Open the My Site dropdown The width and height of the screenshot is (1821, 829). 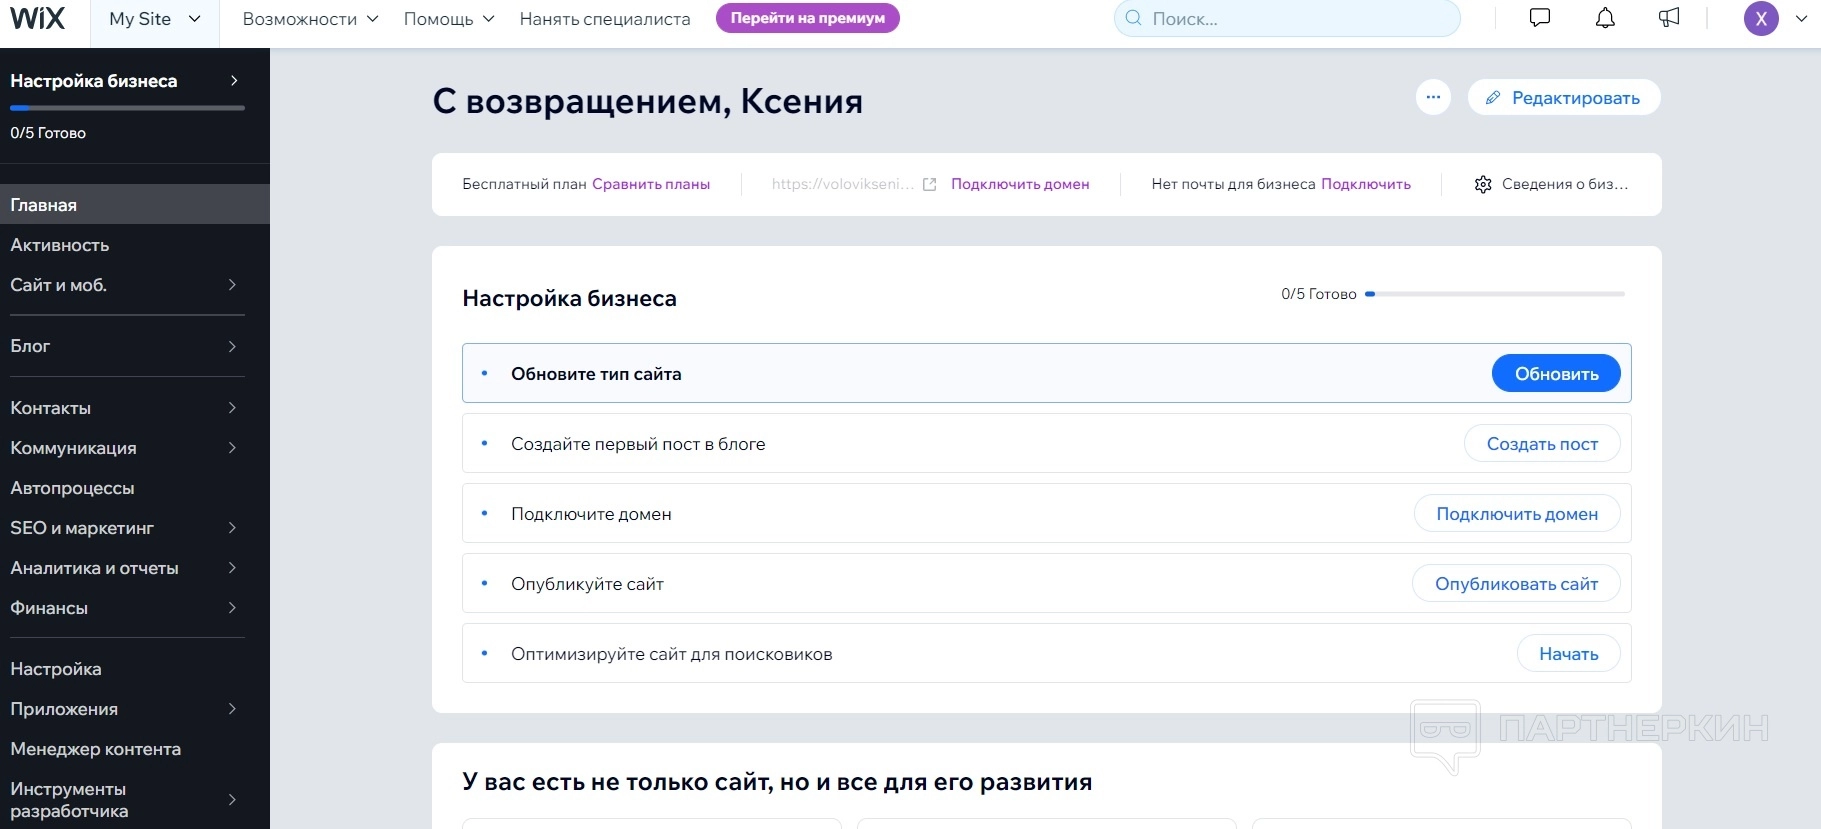click(x=154, y=19)
